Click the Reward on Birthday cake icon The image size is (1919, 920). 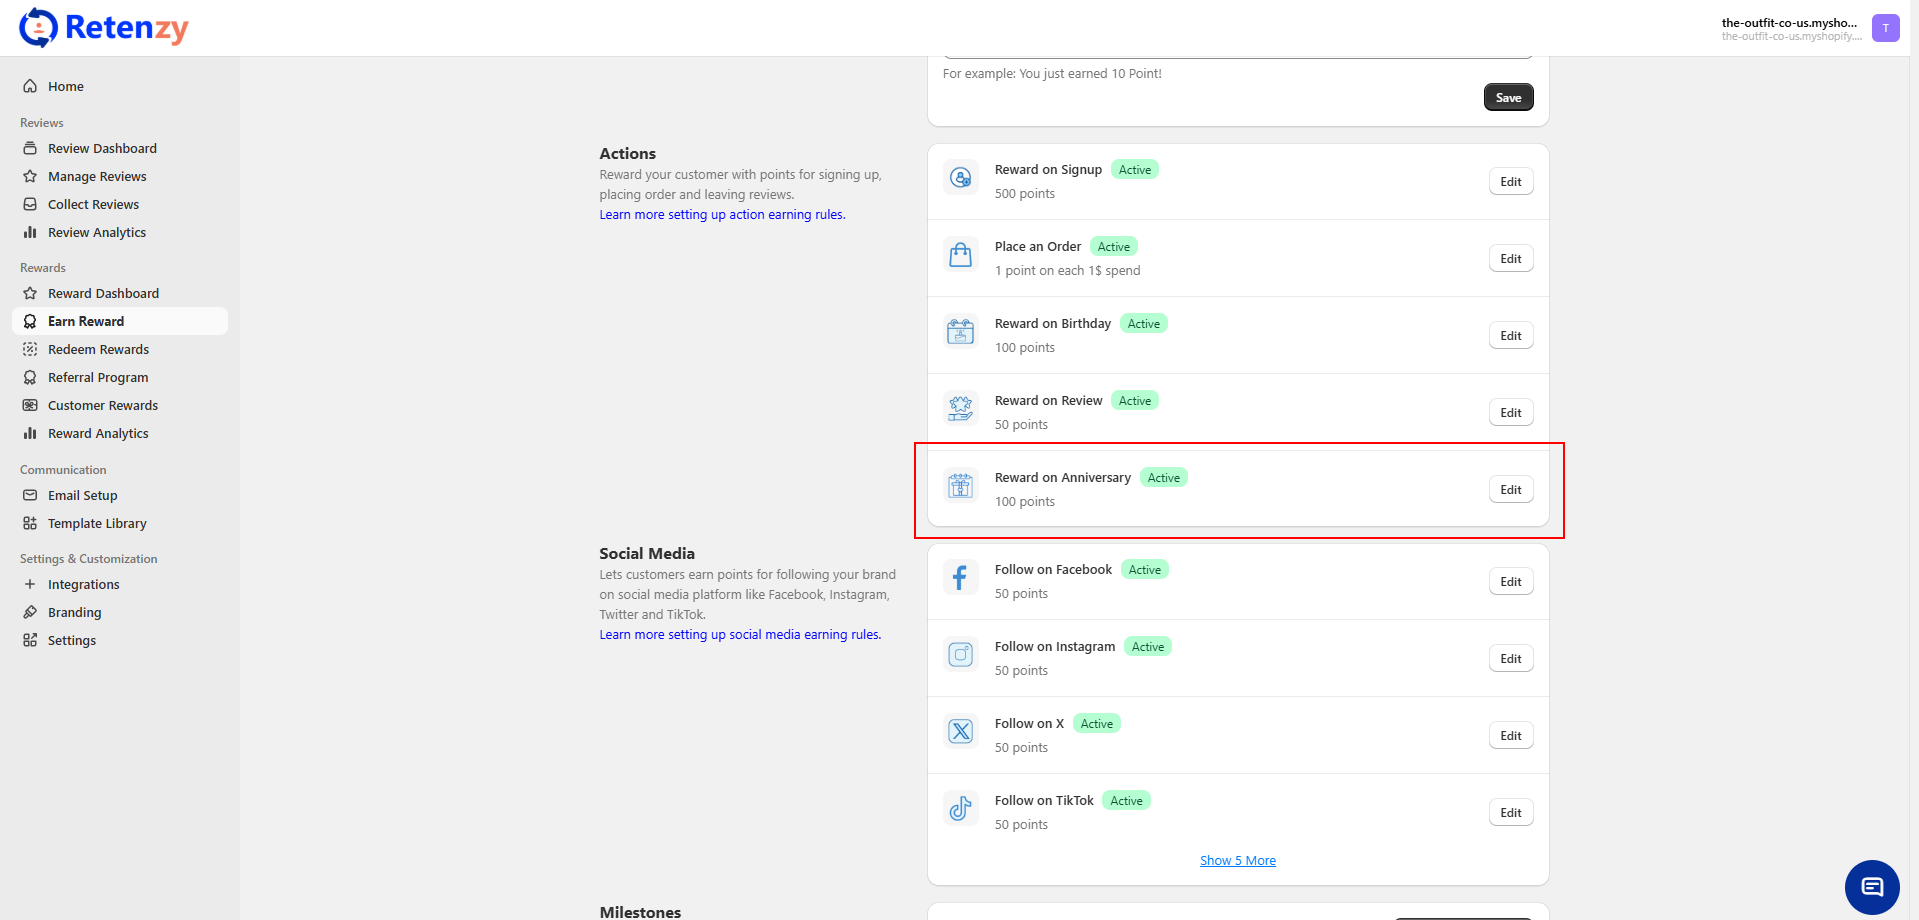point(960,332)
